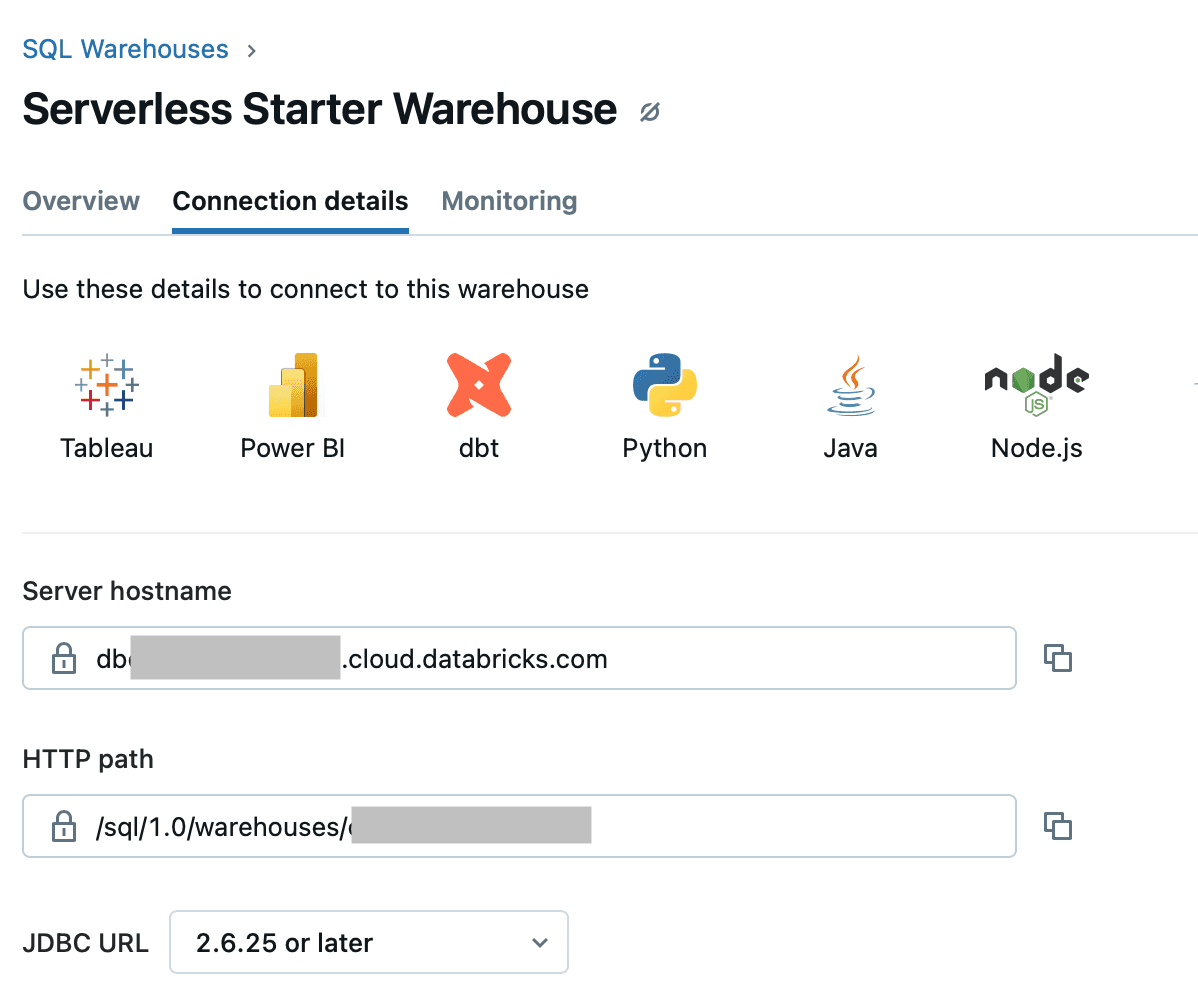Select the Connection details tab
This screenshot has width=1198, height=994.
tap(290, 201)
